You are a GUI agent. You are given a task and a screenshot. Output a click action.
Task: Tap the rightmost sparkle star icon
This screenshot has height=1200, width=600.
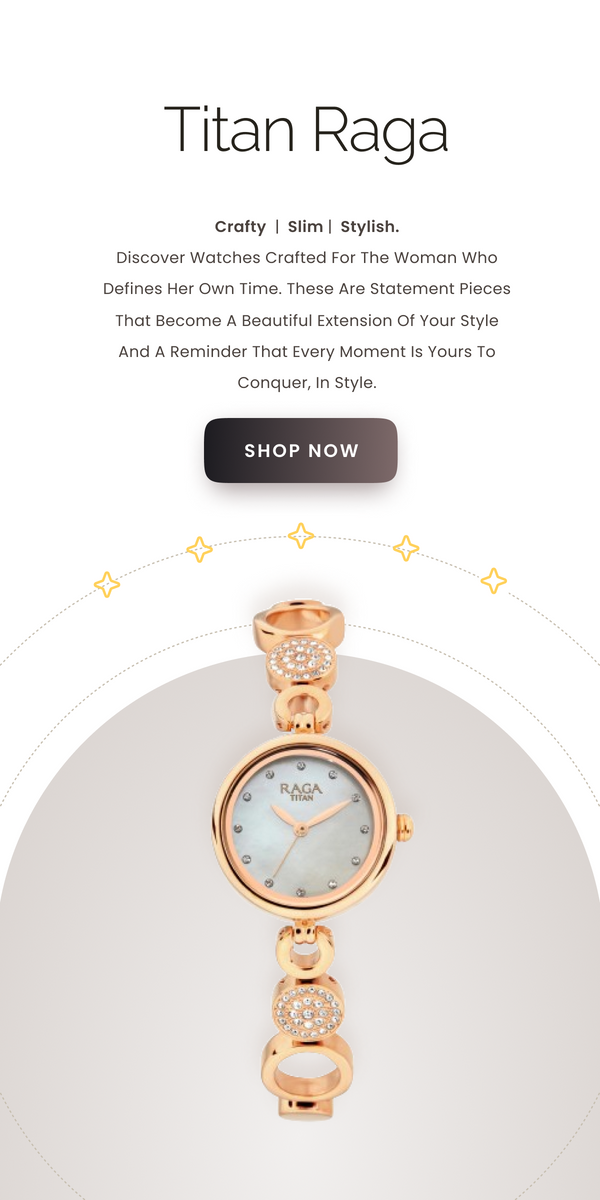493,580
